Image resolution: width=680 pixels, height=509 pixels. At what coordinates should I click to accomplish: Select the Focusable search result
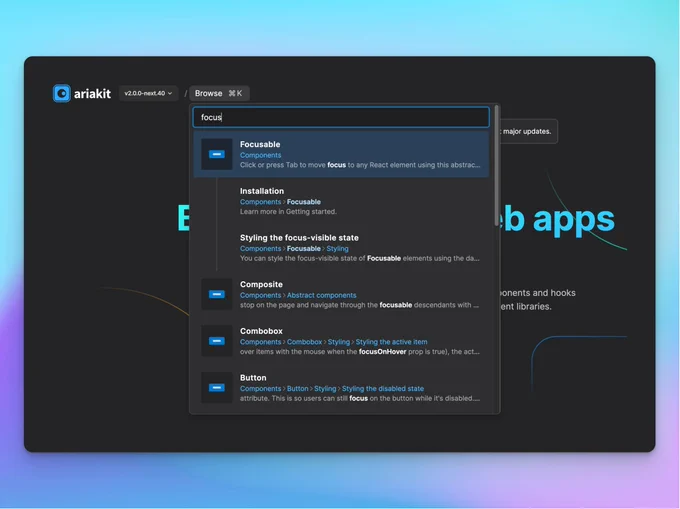click(341, 154)
